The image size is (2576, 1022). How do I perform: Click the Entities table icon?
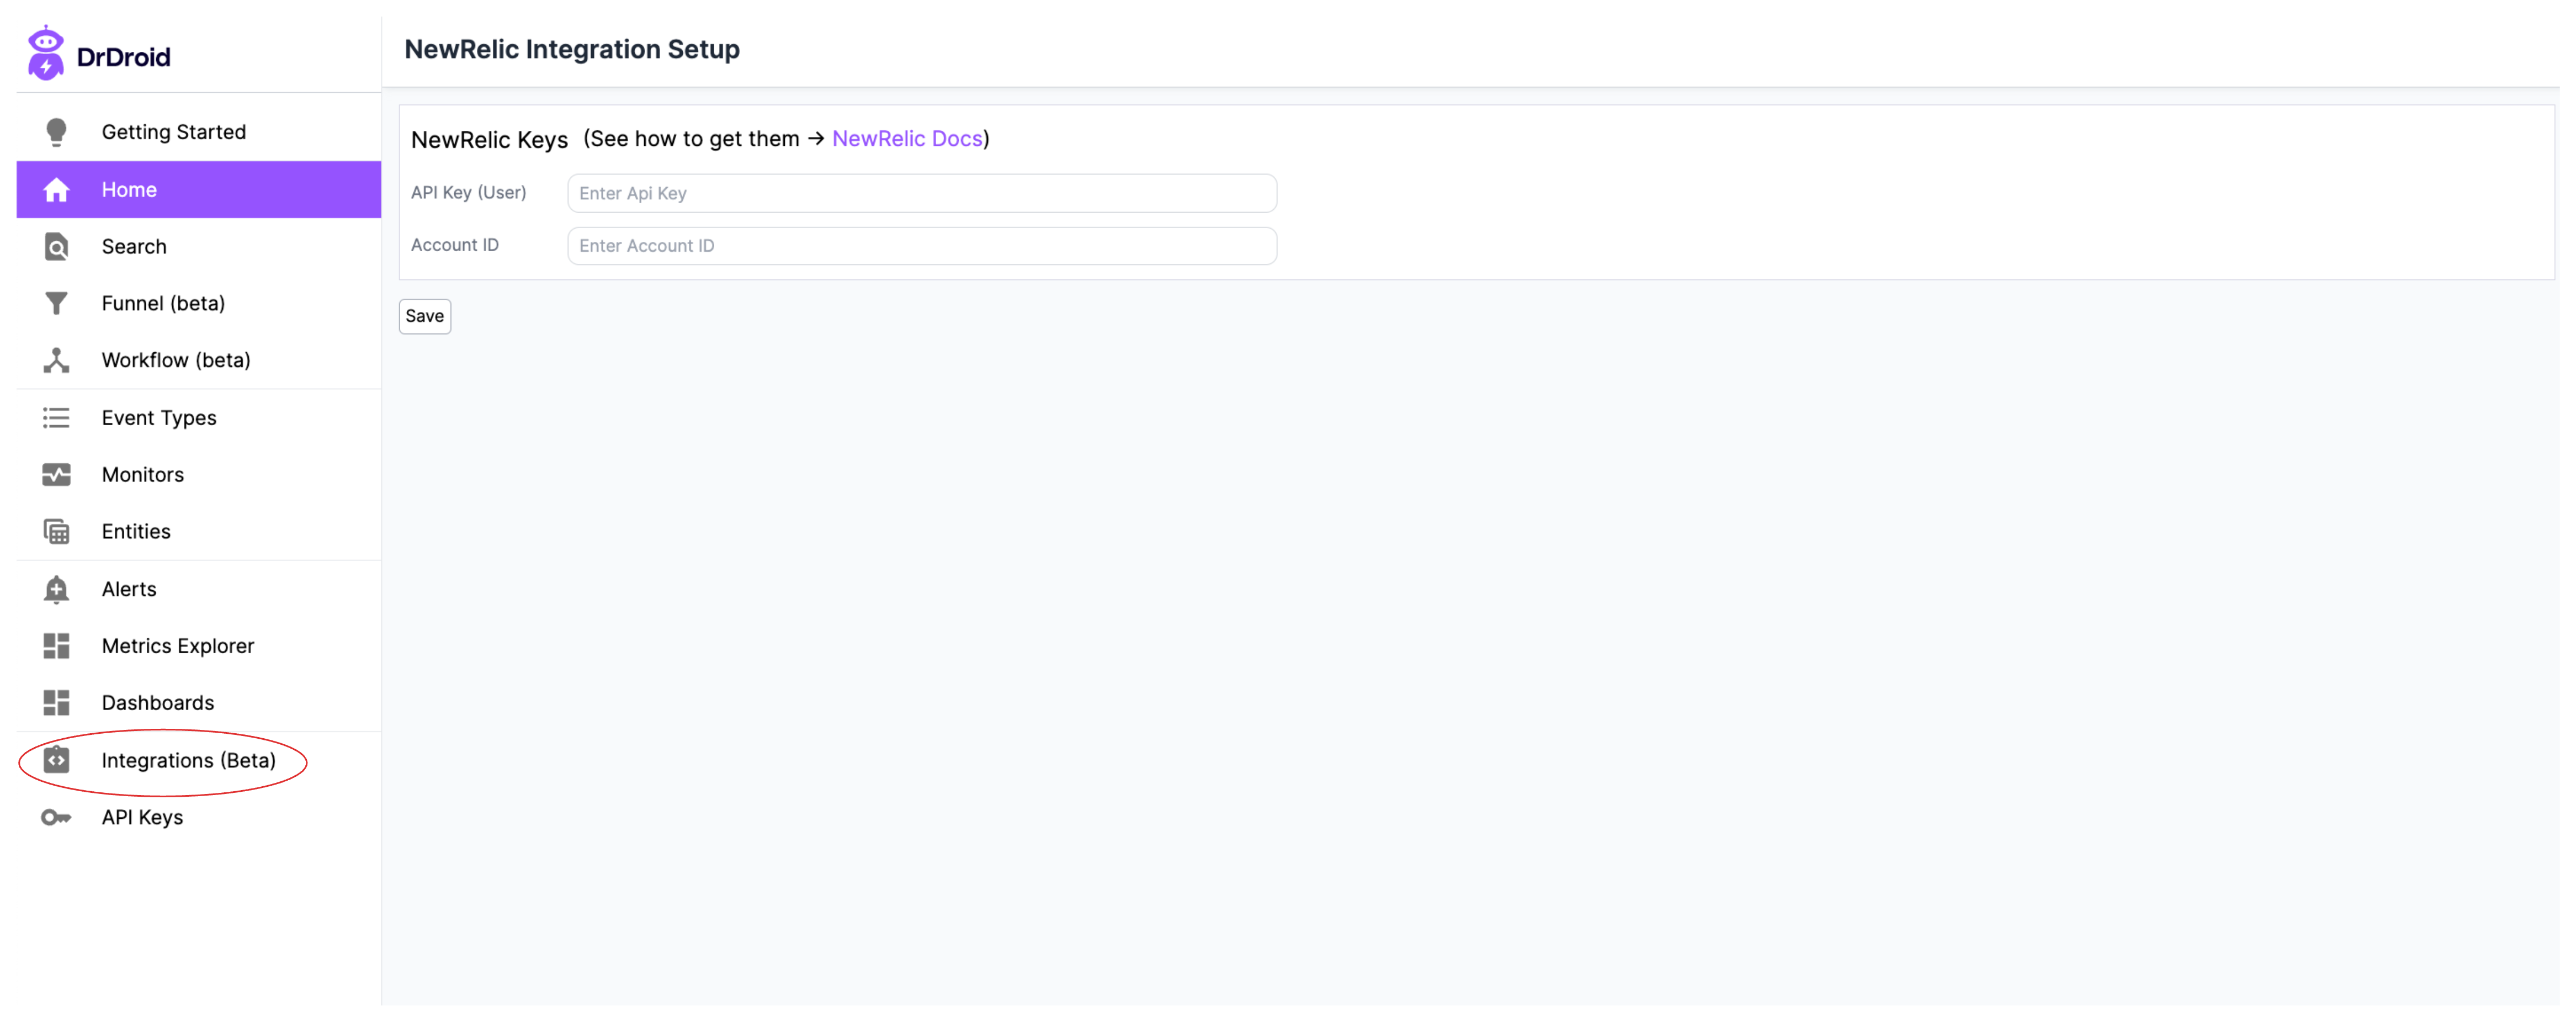point(56,533)
